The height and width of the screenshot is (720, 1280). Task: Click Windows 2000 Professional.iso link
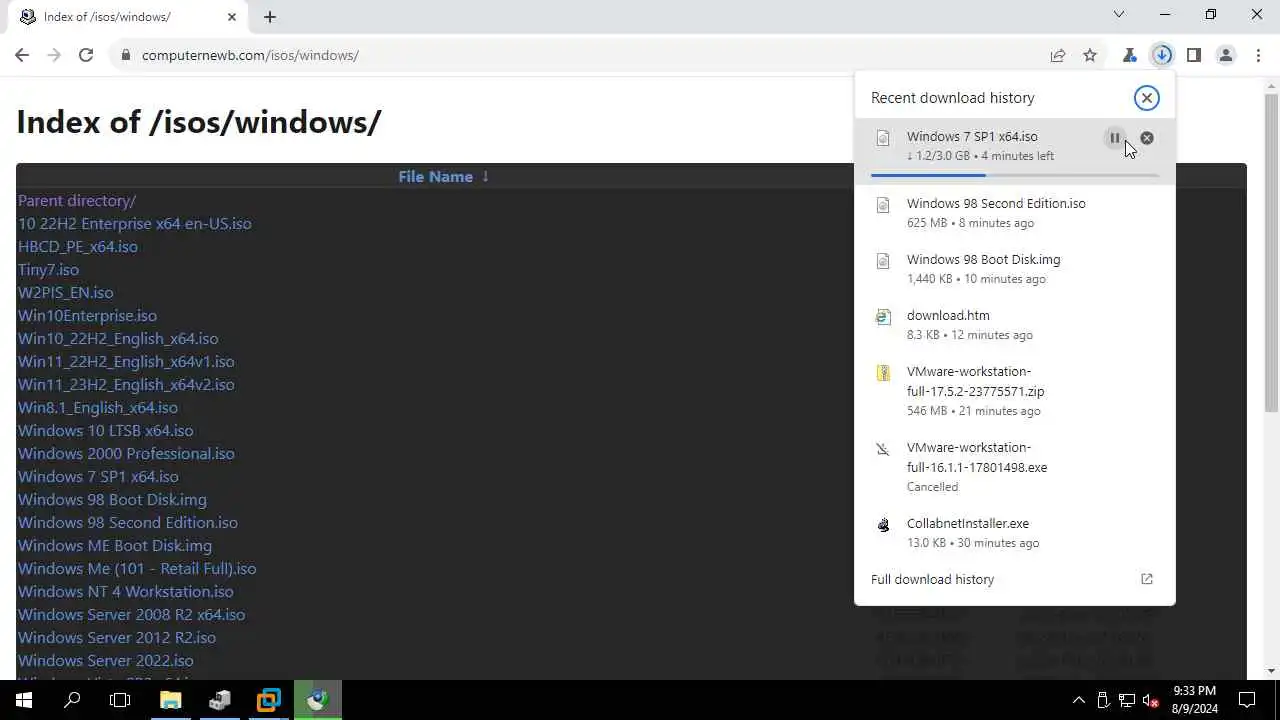[x=126, y=453]
